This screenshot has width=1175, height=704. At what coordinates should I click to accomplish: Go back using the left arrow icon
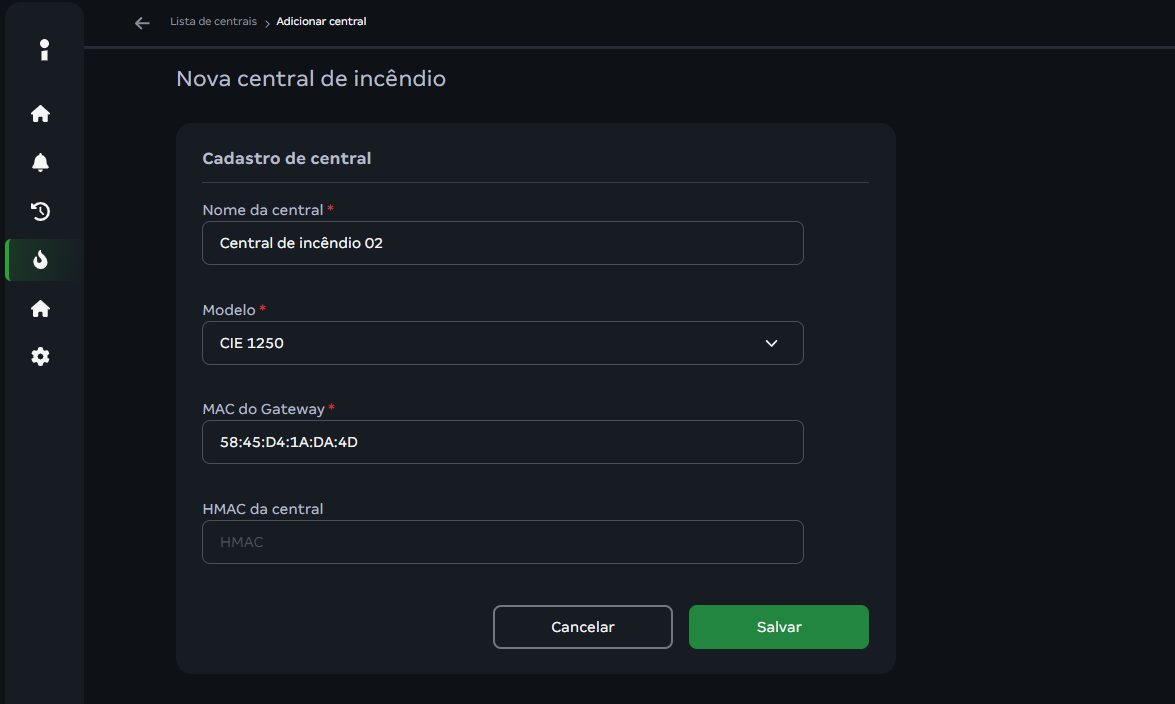point(142,23)
